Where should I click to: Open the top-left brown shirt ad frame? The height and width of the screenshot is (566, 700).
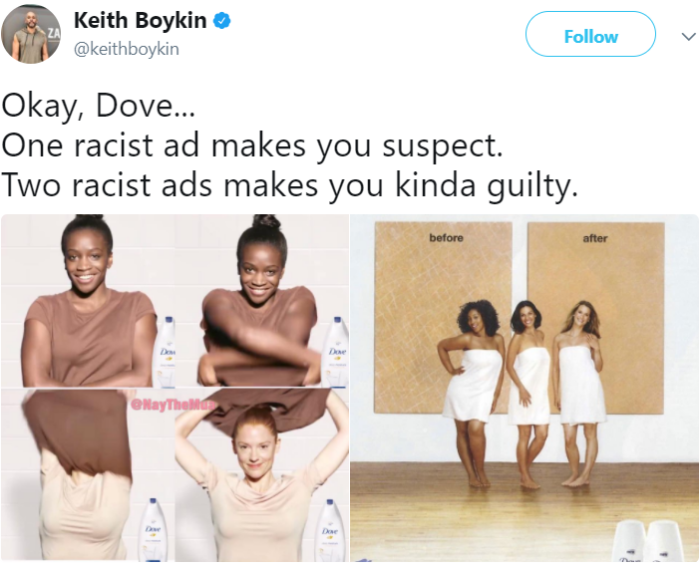pyautogui.click(x=88, y=300)
